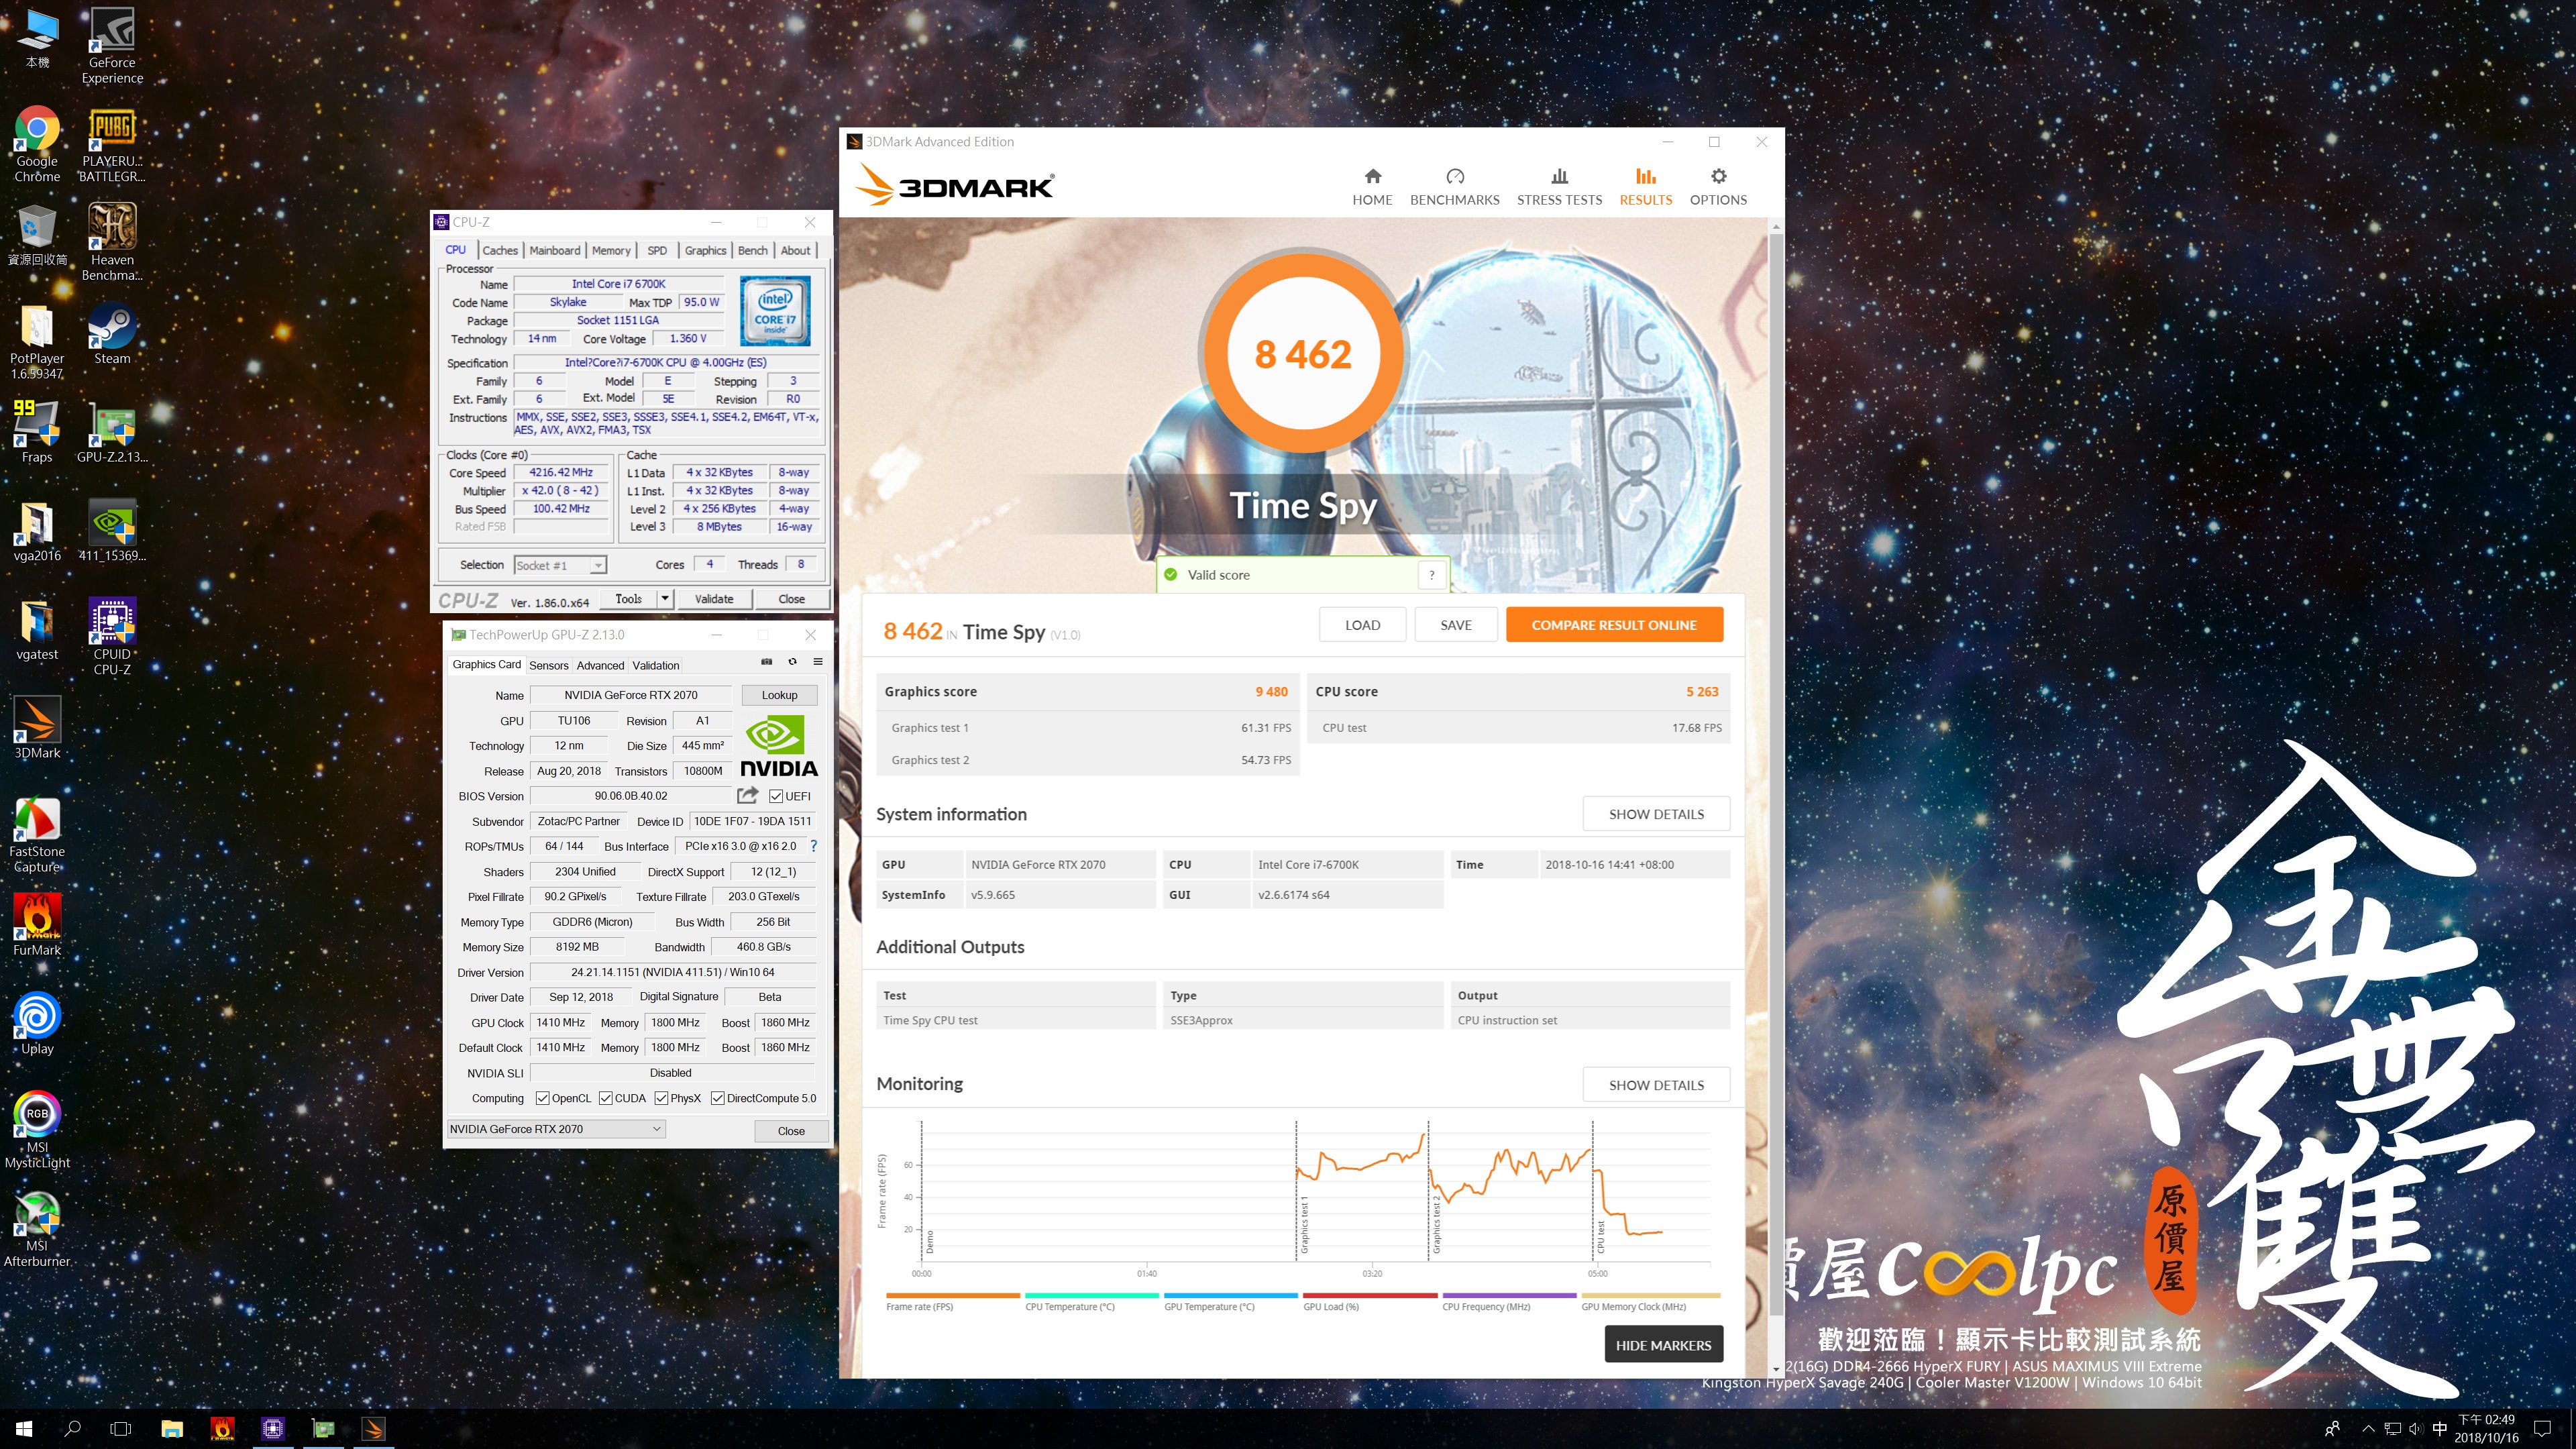Open MSI MysticLight desktop icon
The width and height of the screenshot is (2576, 1449).
pos(37,1130)
